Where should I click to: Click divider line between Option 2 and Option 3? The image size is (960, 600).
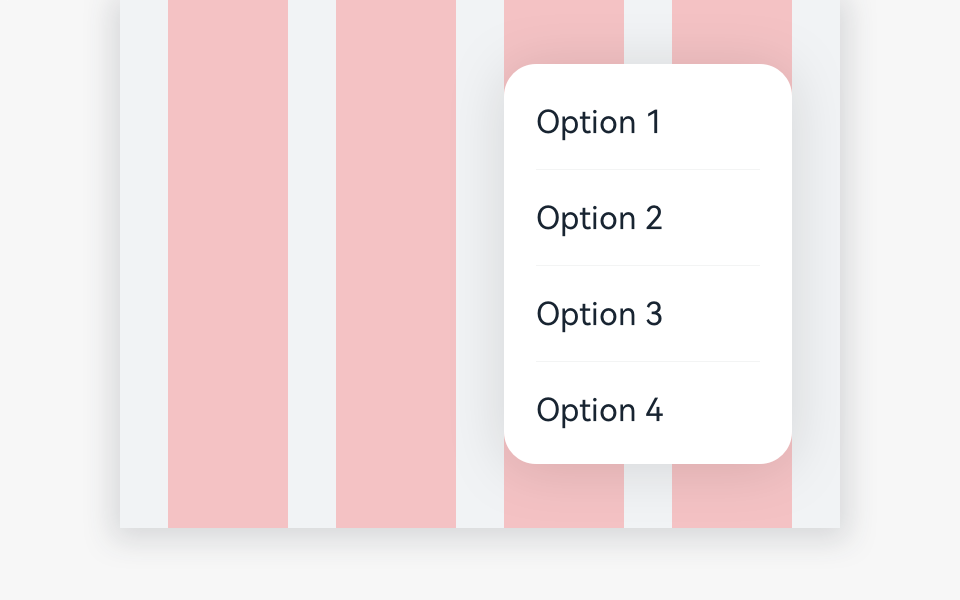(647, 266)
